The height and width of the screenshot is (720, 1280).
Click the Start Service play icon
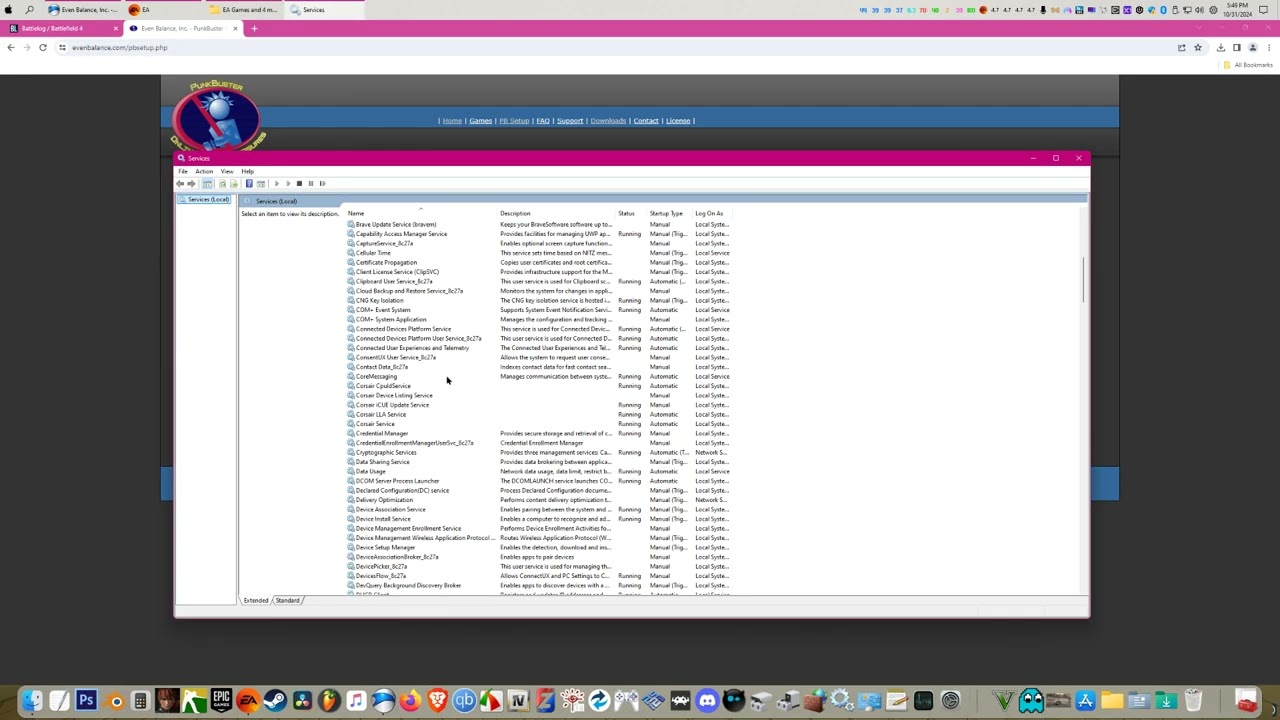(x=276, y=184)
